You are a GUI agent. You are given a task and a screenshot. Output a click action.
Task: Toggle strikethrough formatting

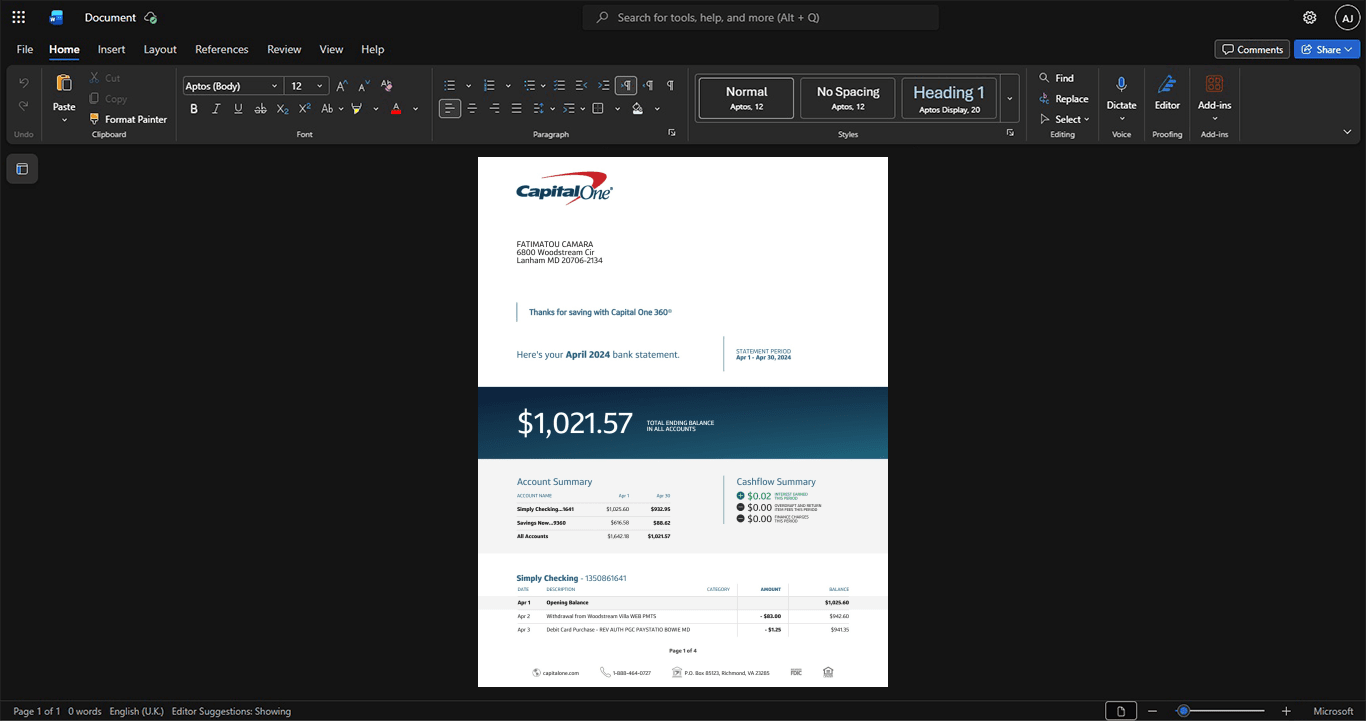coord(261,109)
